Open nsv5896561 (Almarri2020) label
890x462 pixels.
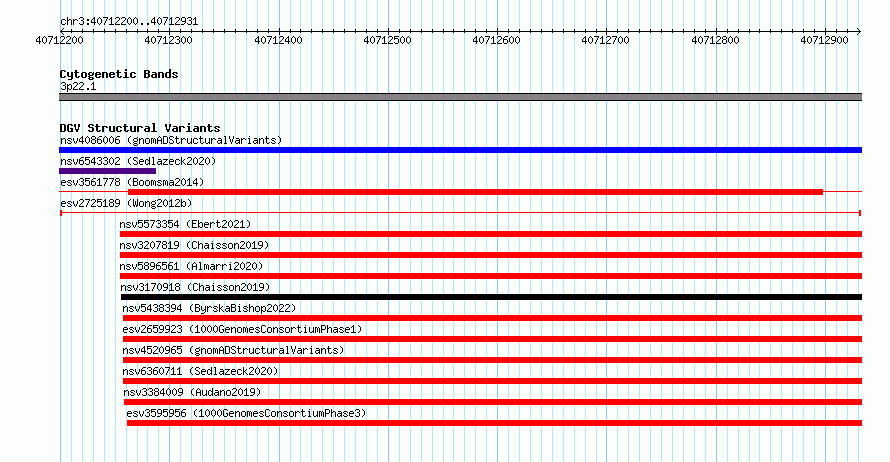coord(191,266)
